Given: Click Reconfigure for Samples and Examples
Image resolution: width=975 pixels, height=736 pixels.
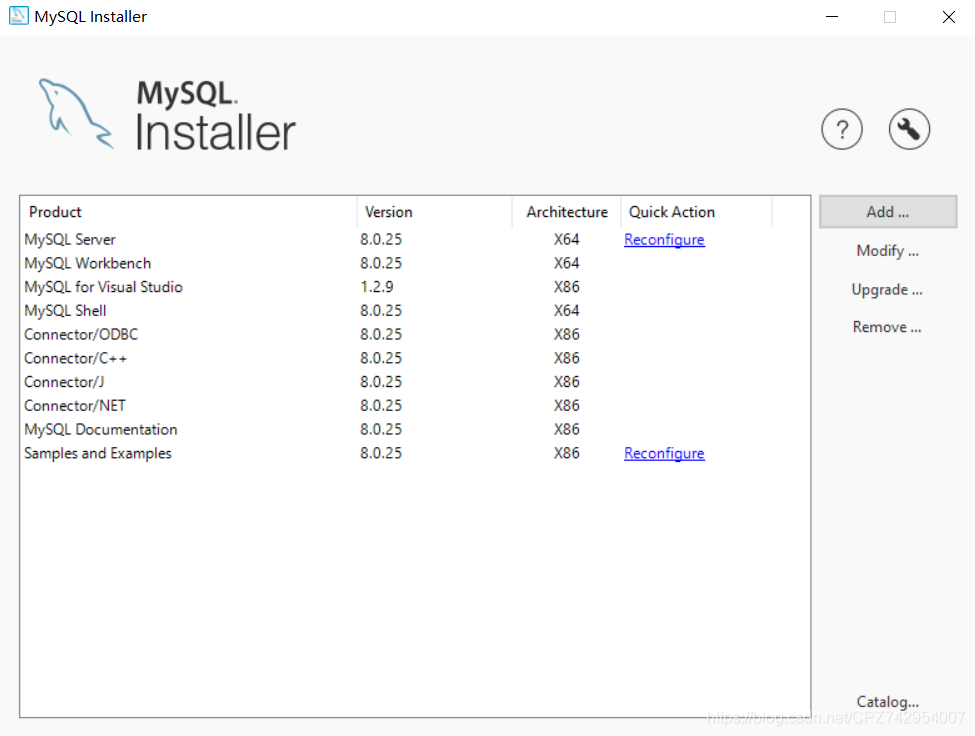Looking at the screenshot, I should (x=664, y=454).
